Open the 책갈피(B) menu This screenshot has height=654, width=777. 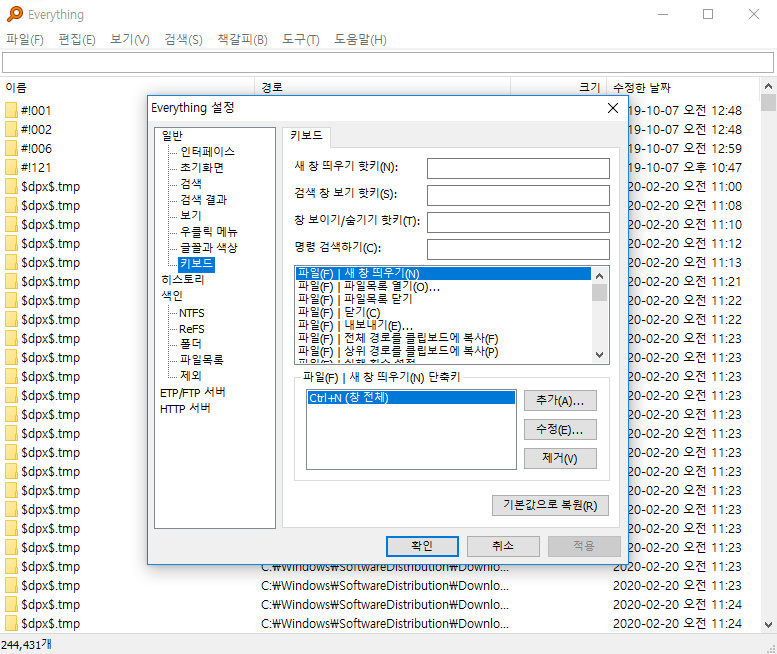[x=242, y=40]
